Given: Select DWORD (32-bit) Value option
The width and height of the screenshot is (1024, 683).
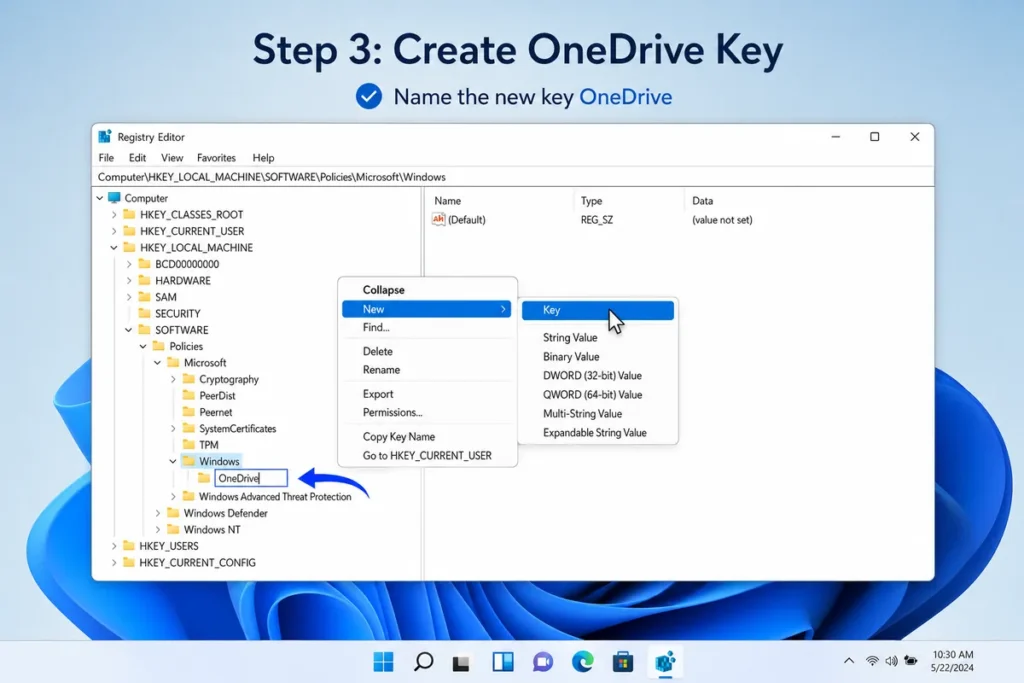Looking at the screenshot, I should [x=592, y=375].
